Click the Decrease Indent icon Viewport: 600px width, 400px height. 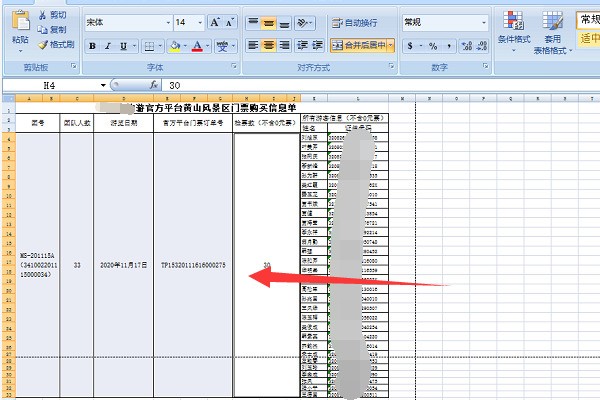[302, 46]
